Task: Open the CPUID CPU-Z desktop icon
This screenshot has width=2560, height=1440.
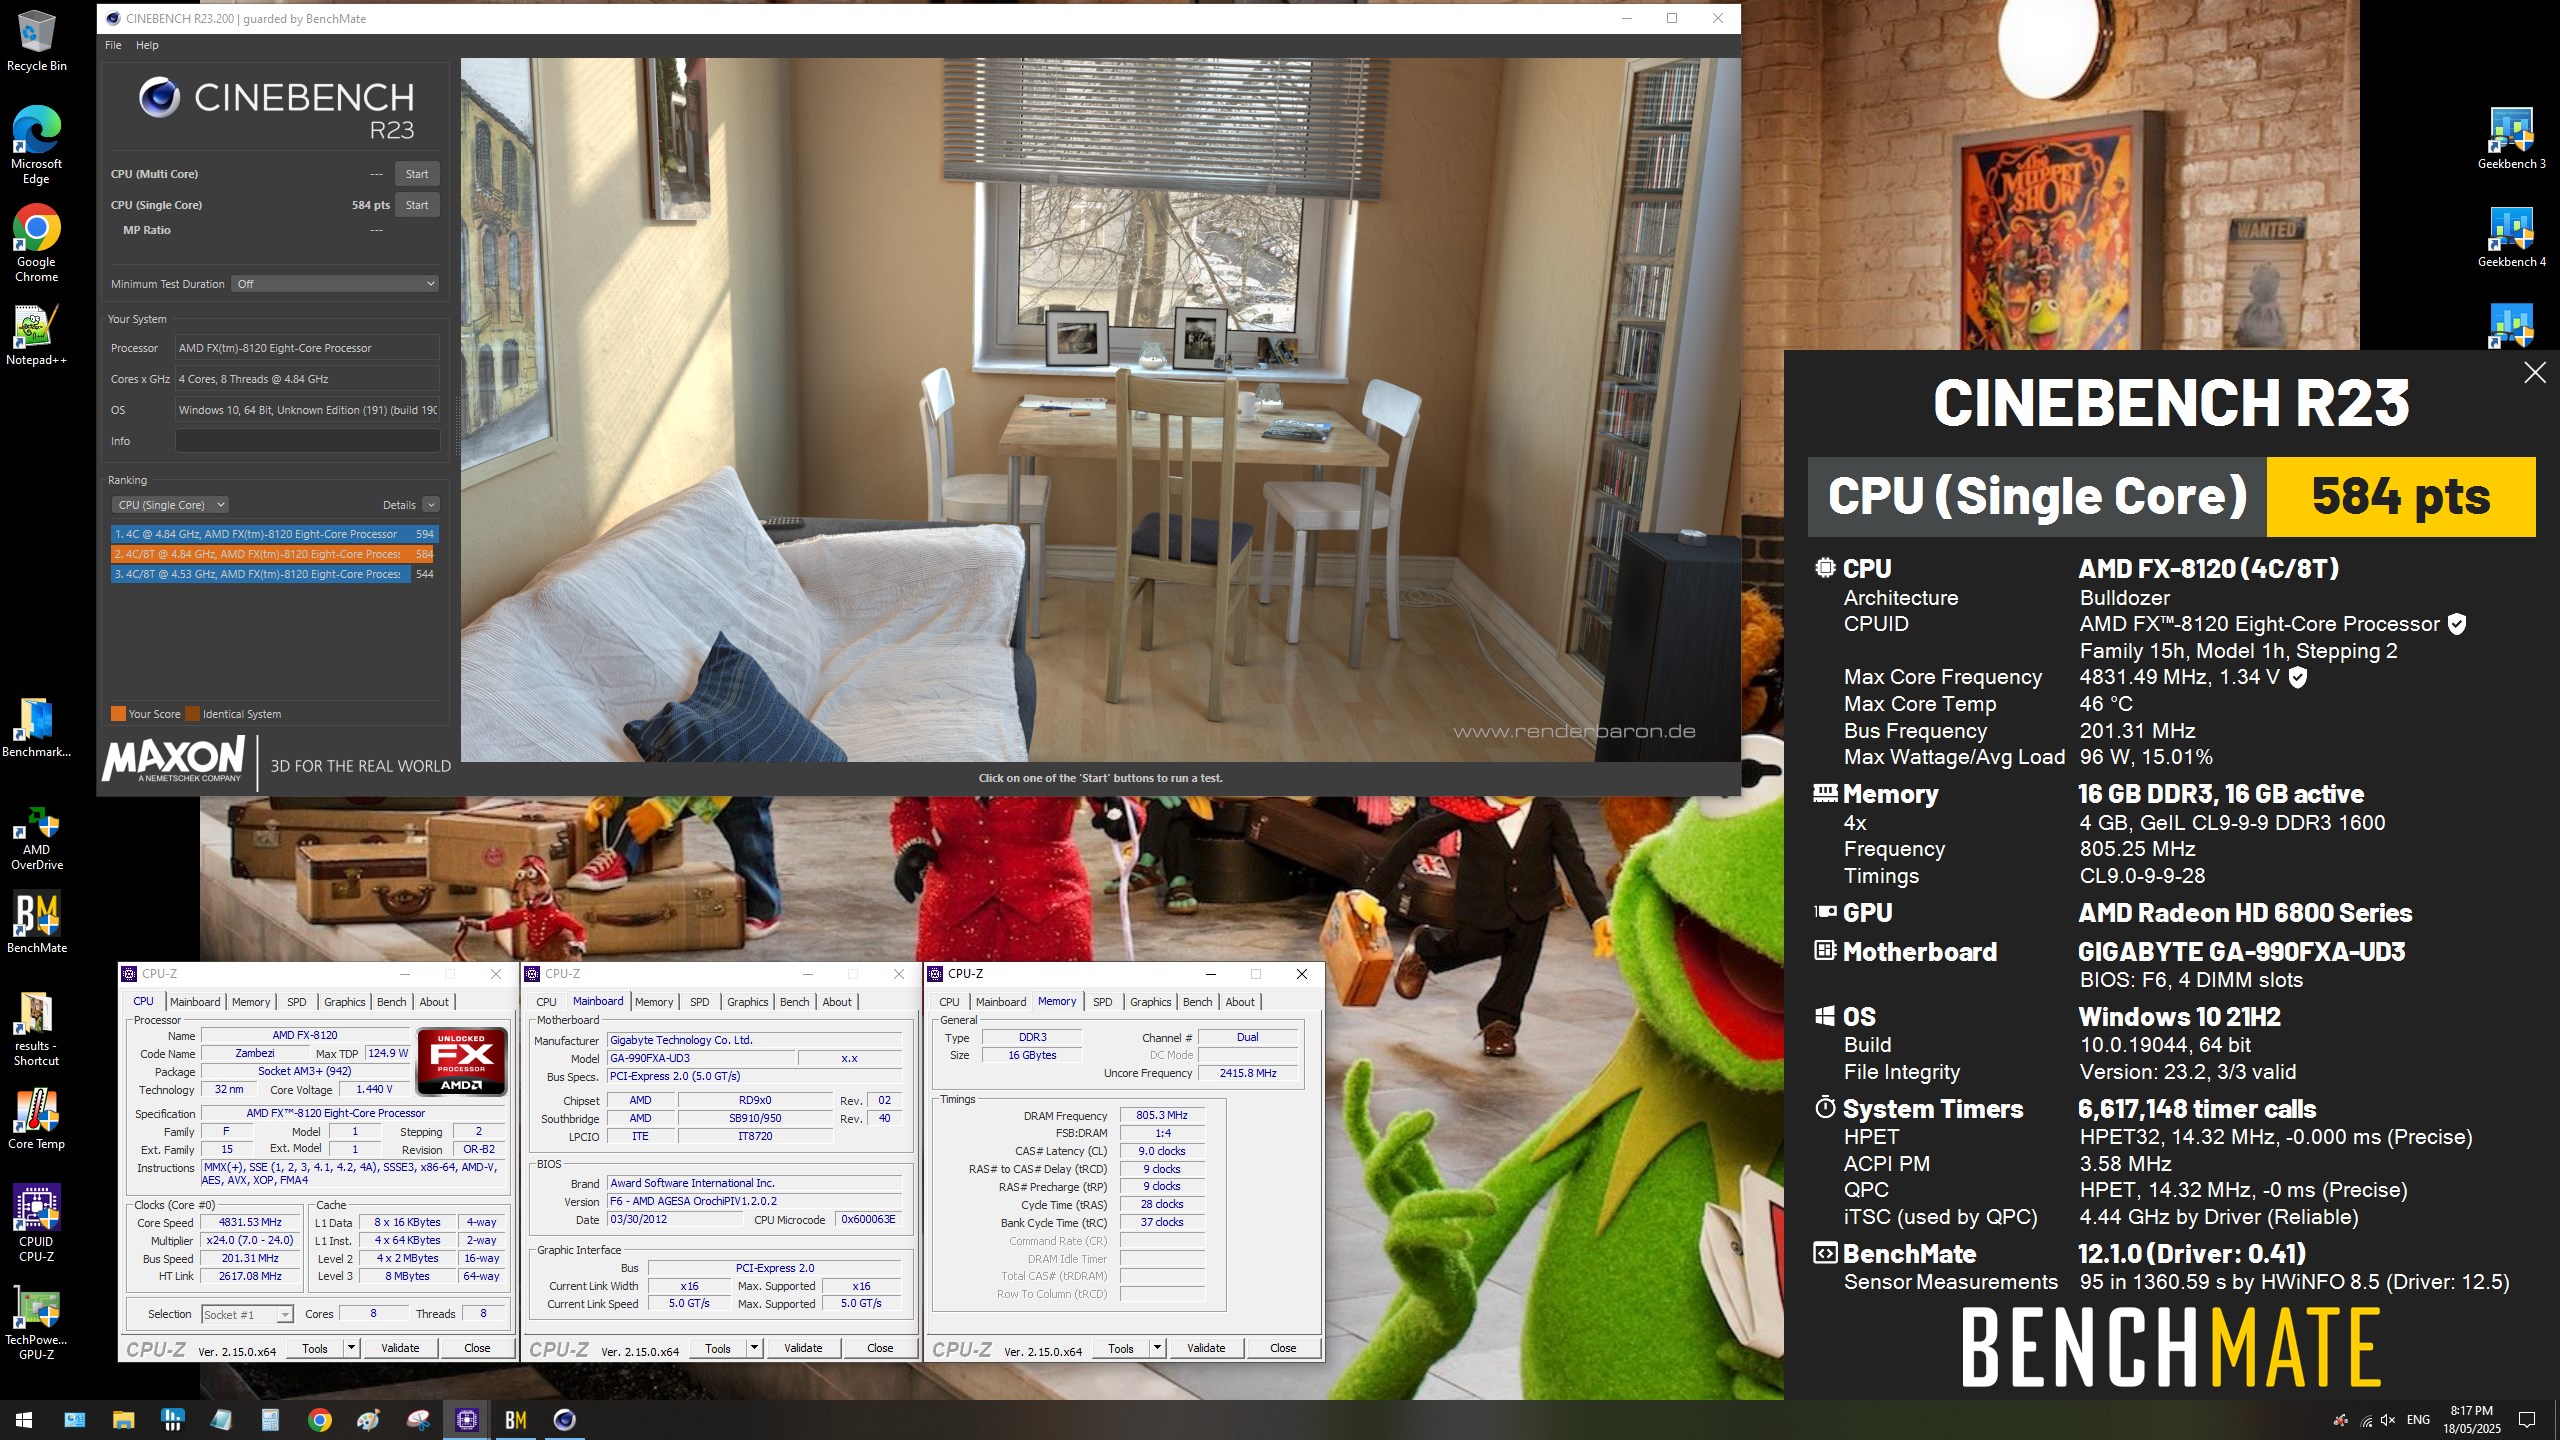Action: click(36, 1222)
